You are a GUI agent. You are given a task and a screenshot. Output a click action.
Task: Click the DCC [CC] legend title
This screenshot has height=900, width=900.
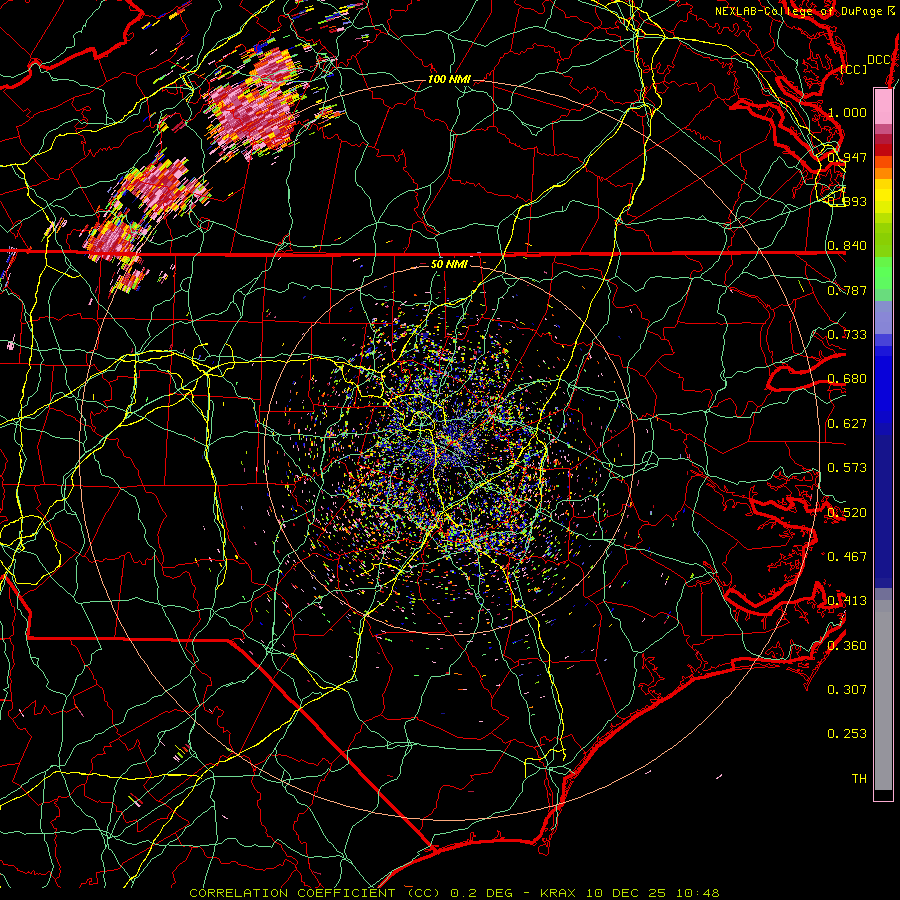point(864,64)
